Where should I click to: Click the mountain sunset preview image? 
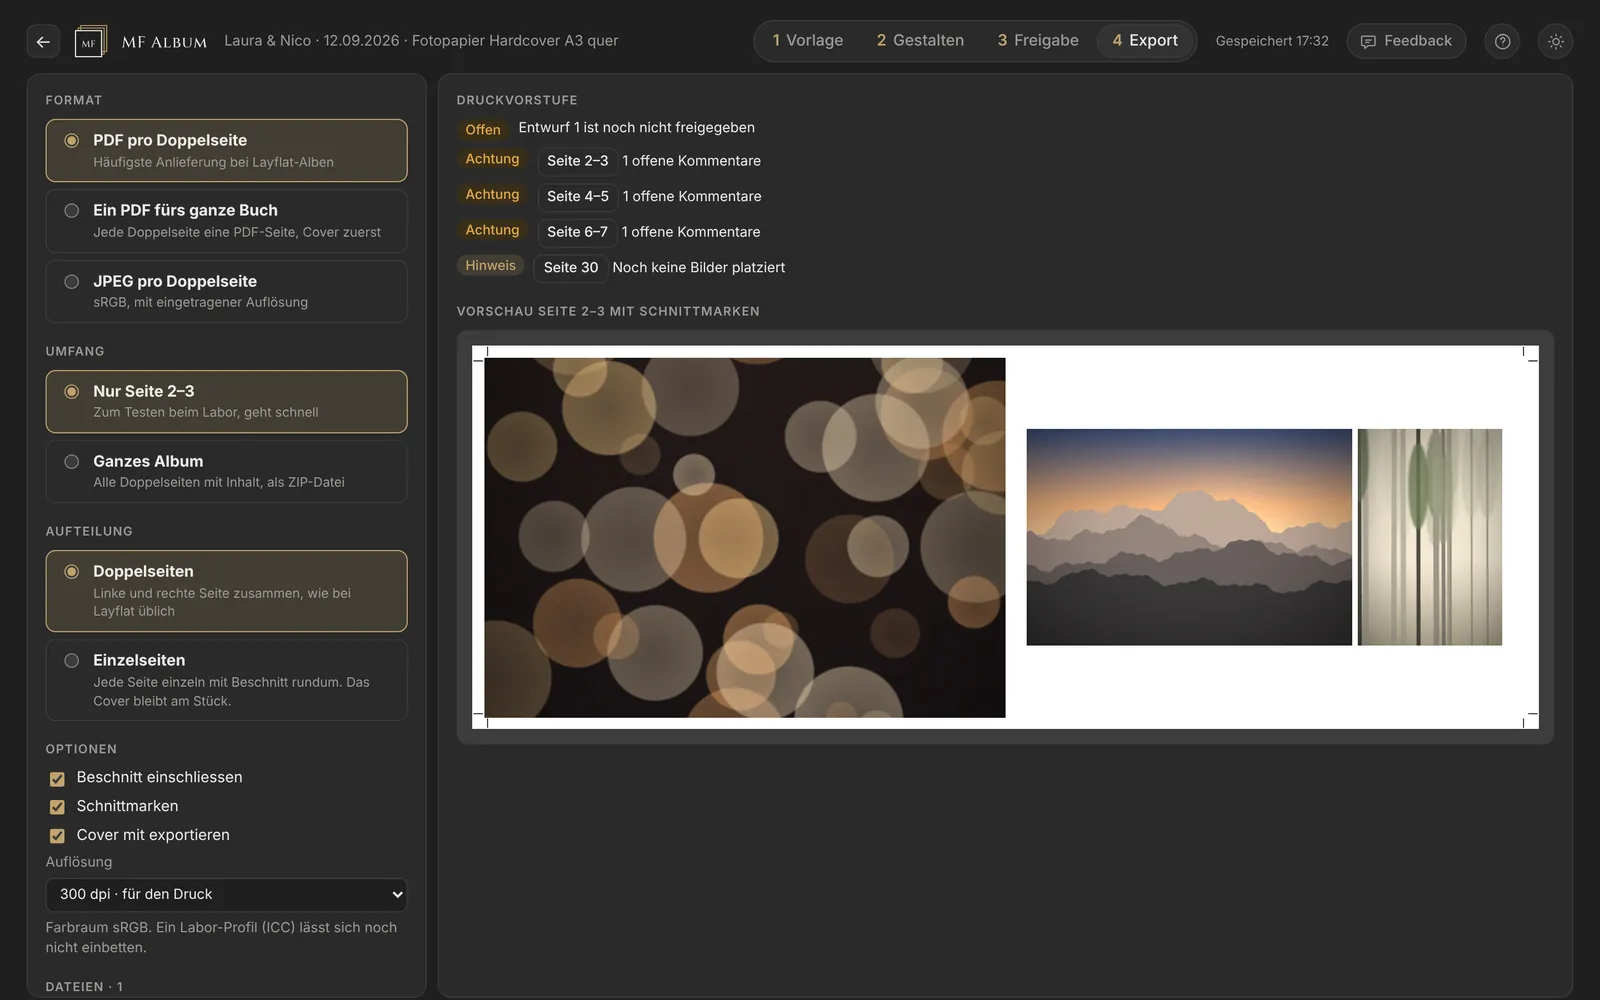point(1189,537)
